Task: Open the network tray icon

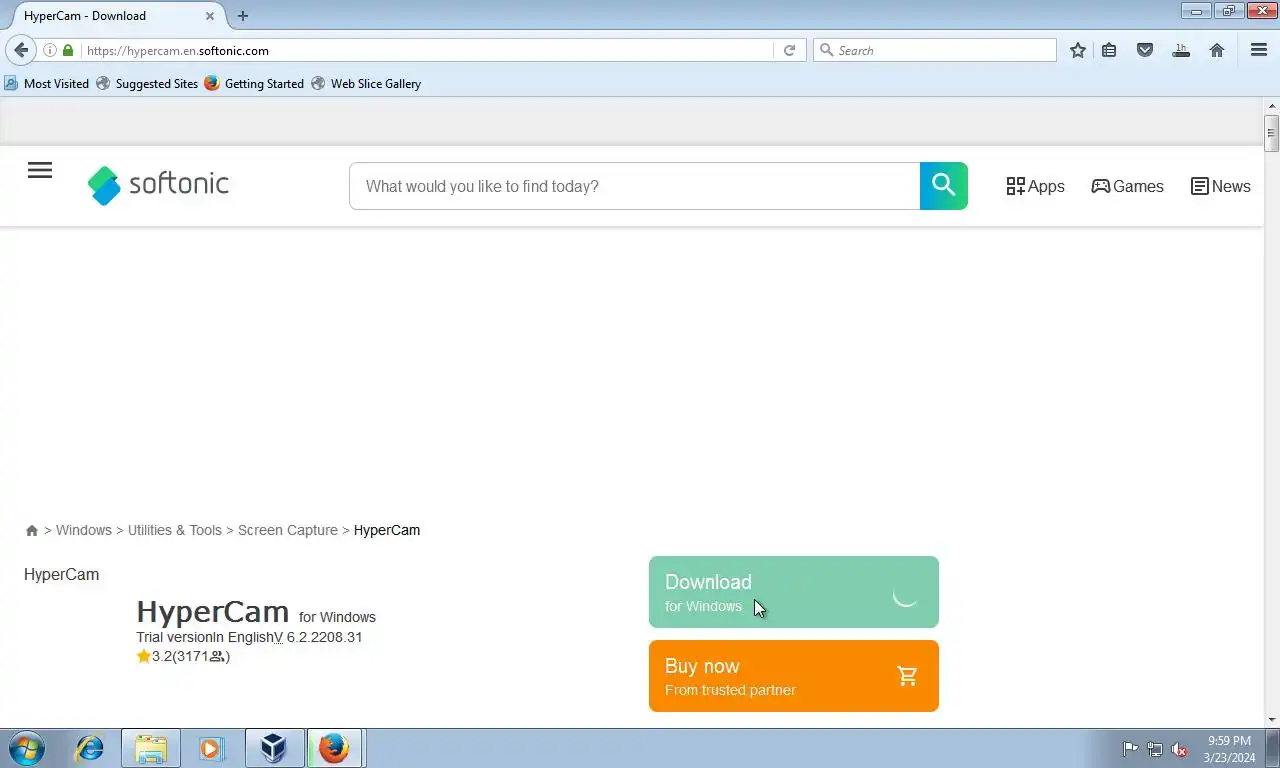Action: pyautogui.click(x=1155, y=749)
